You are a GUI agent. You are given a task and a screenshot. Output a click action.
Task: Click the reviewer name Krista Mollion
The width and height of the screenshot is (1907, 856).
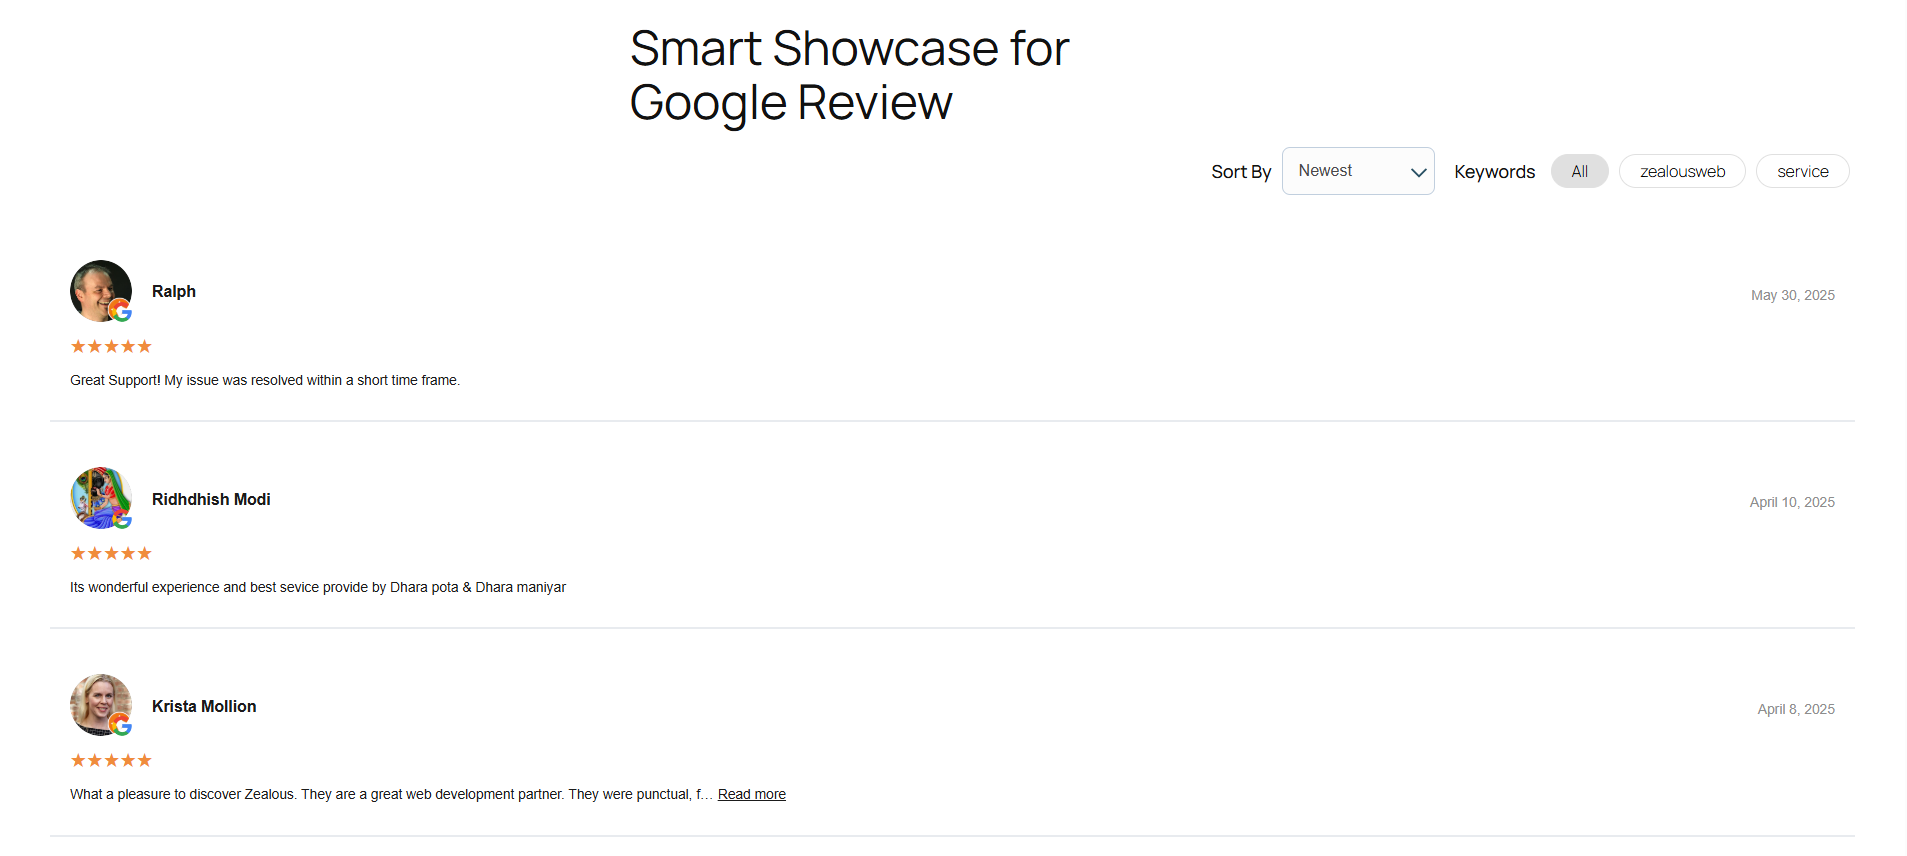[x=204, y=707]
